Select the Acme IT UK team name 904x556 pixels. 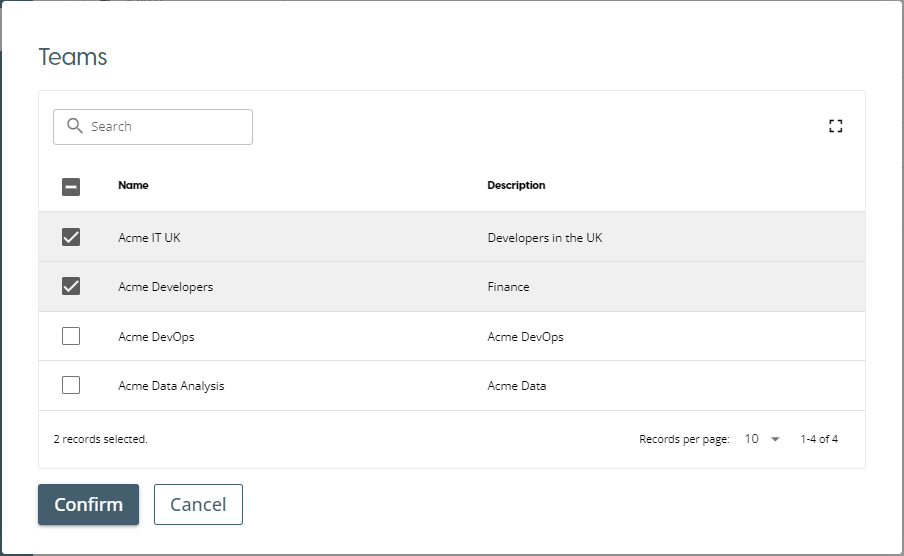click(149, 238)
